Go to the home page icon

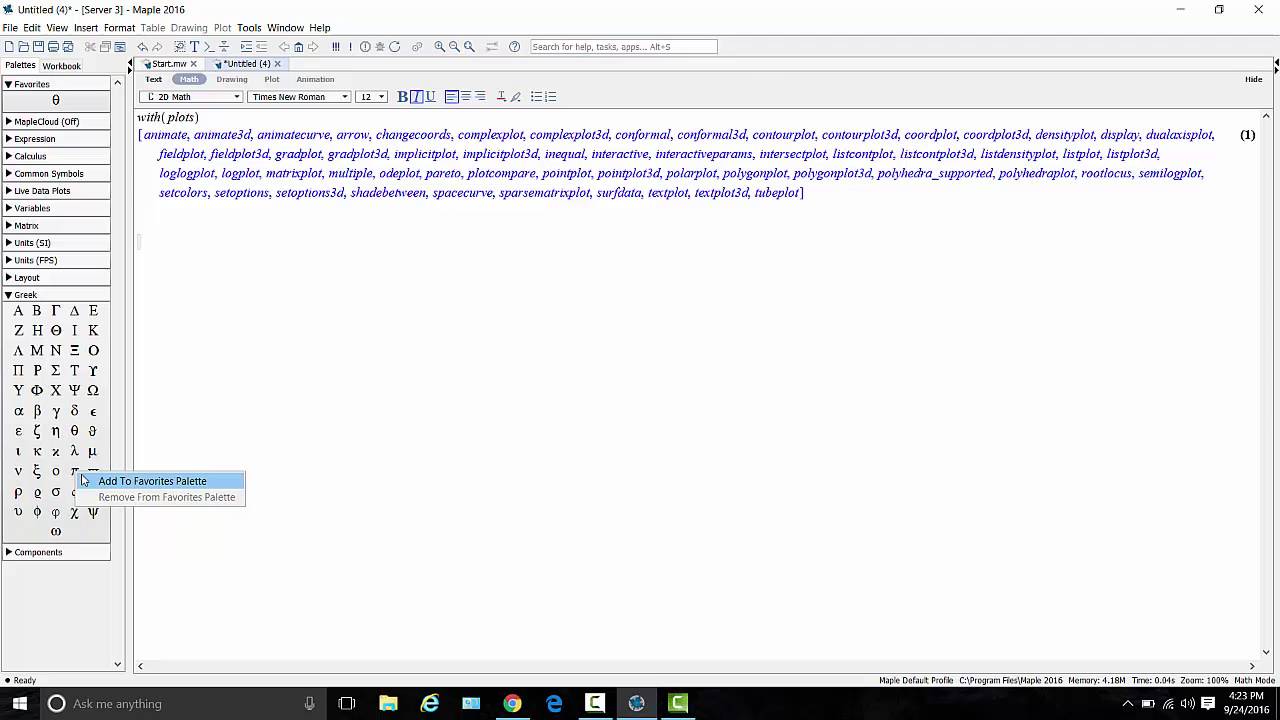pos(298,47)
